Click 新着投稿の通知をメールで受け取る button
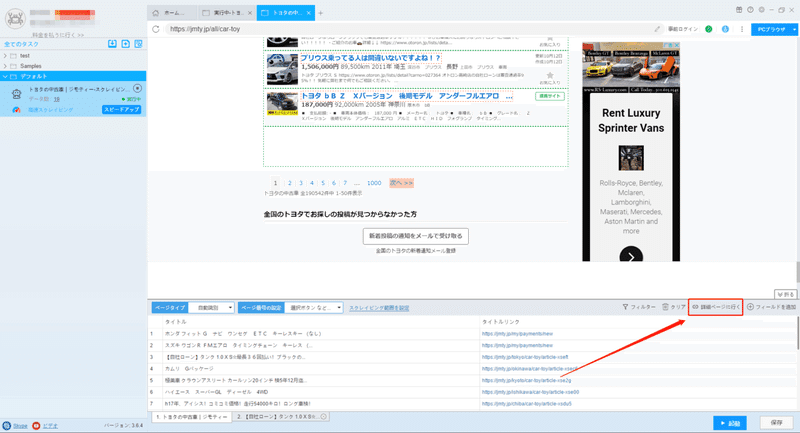The width and height of the screenshot is (800, 433). click(x=416, y=236)
